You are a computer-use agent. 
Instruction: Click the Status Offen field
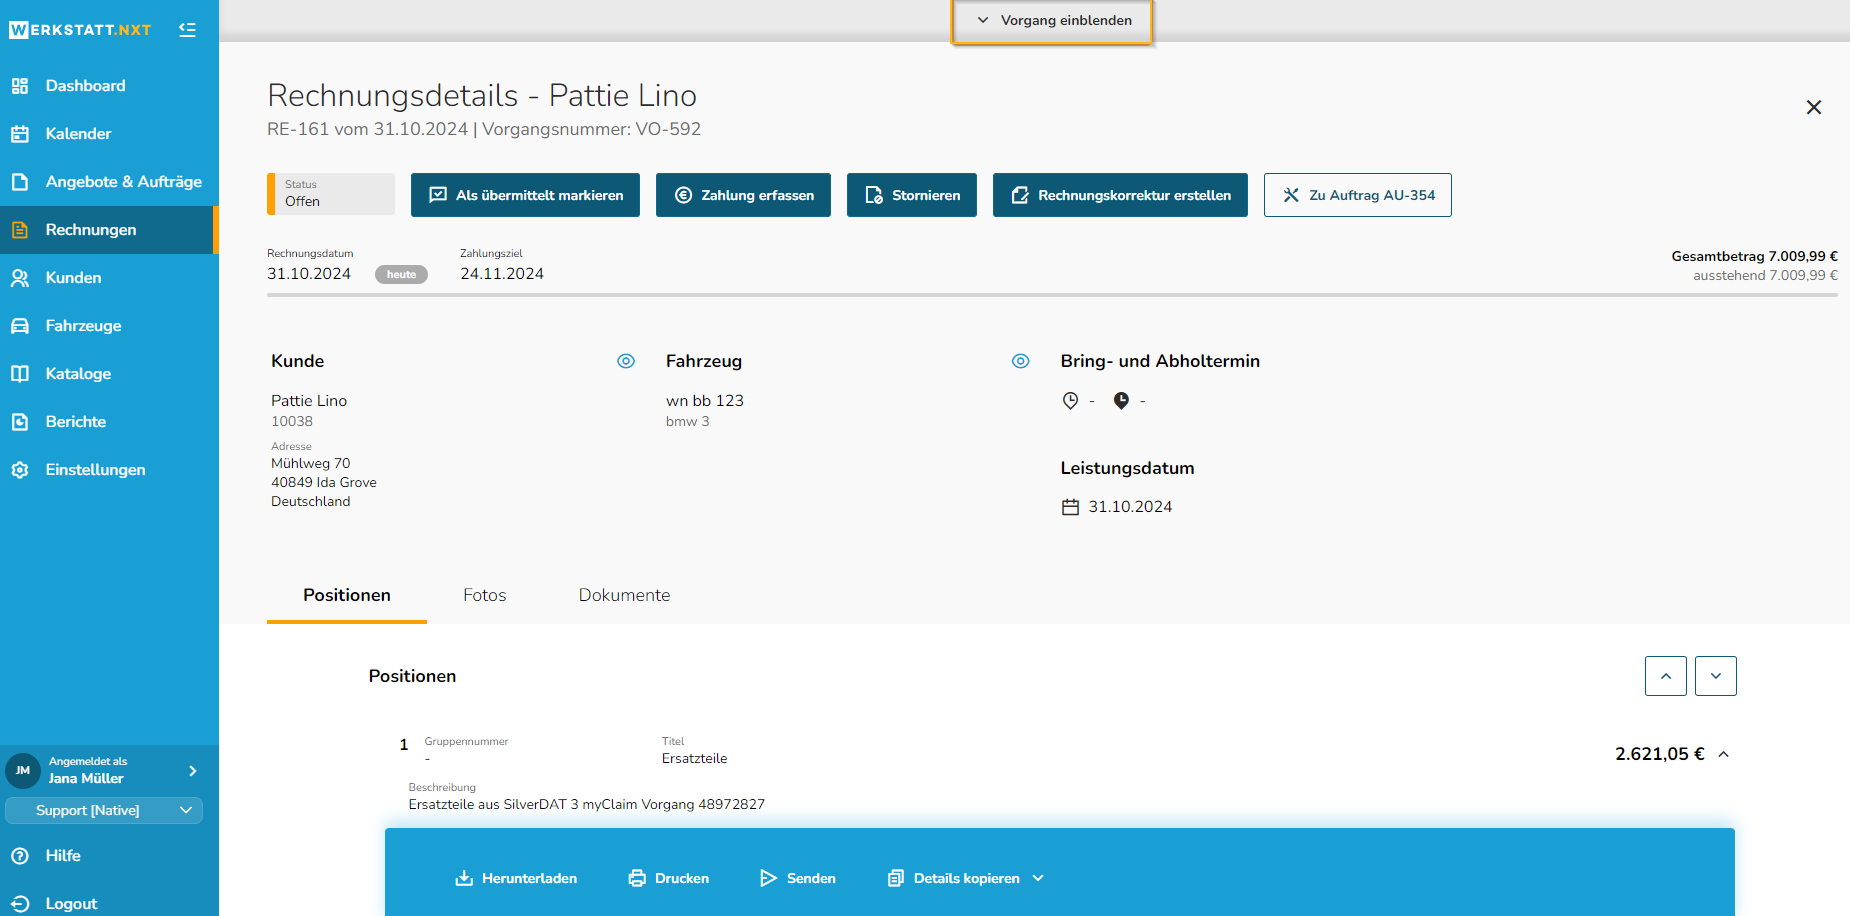click(x=331, y=194)
